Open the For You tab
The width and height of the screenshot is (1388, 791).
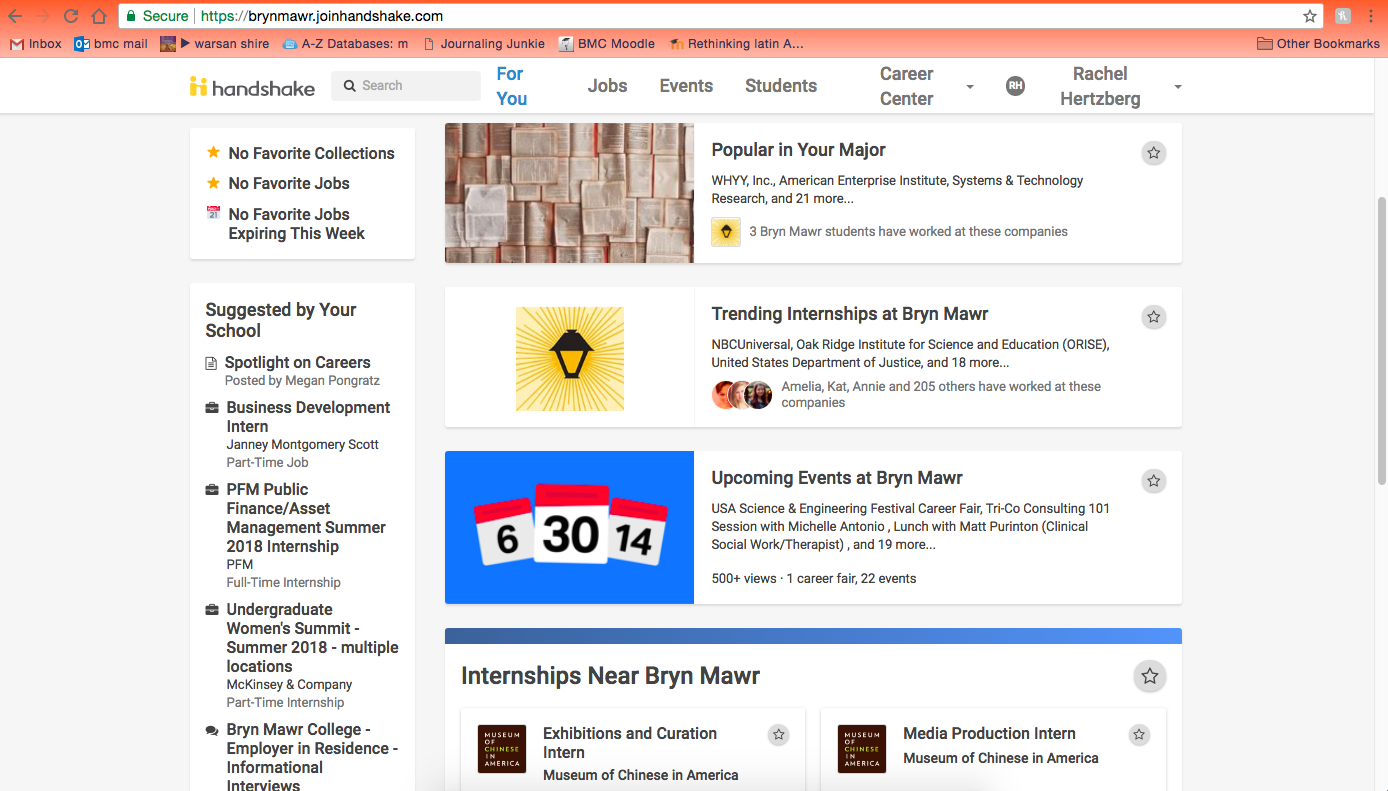(511, 86)
